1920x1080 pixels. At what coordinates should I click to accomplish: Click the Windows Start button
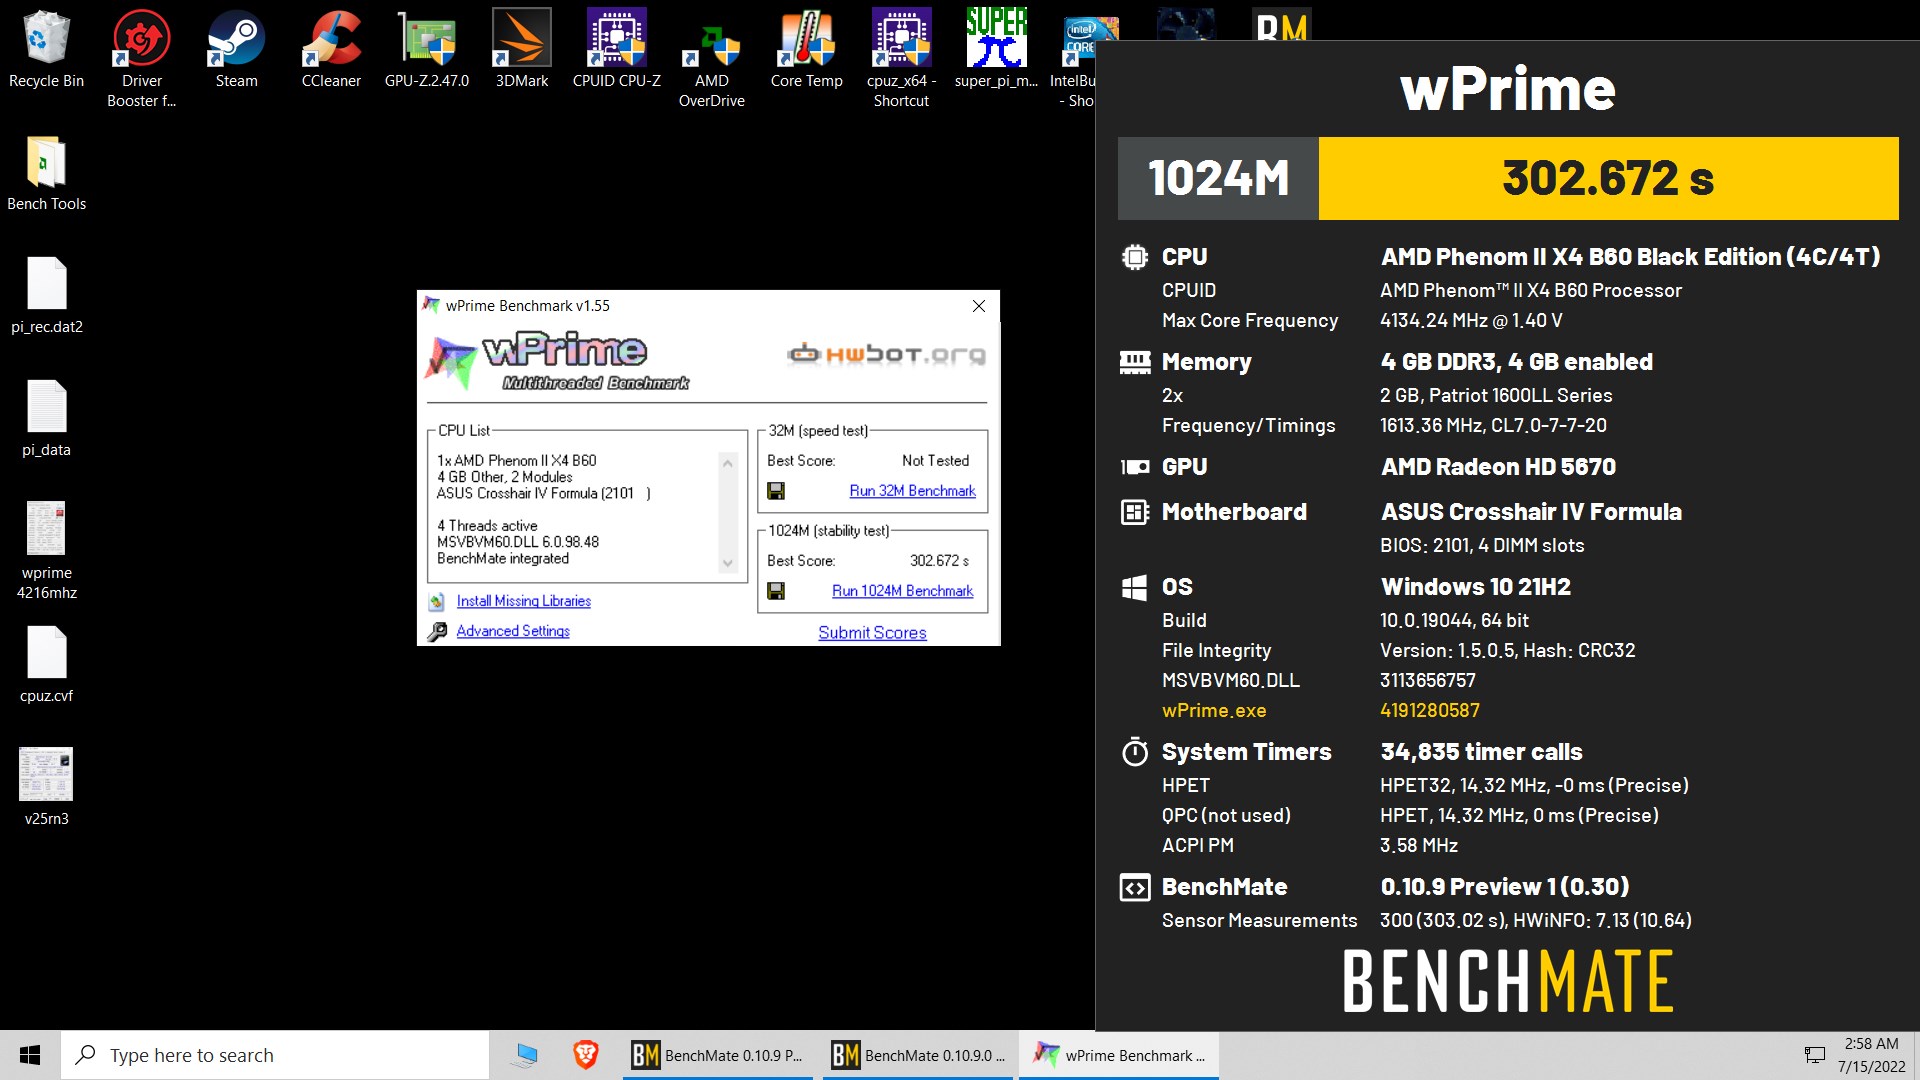coord(30,1055)
